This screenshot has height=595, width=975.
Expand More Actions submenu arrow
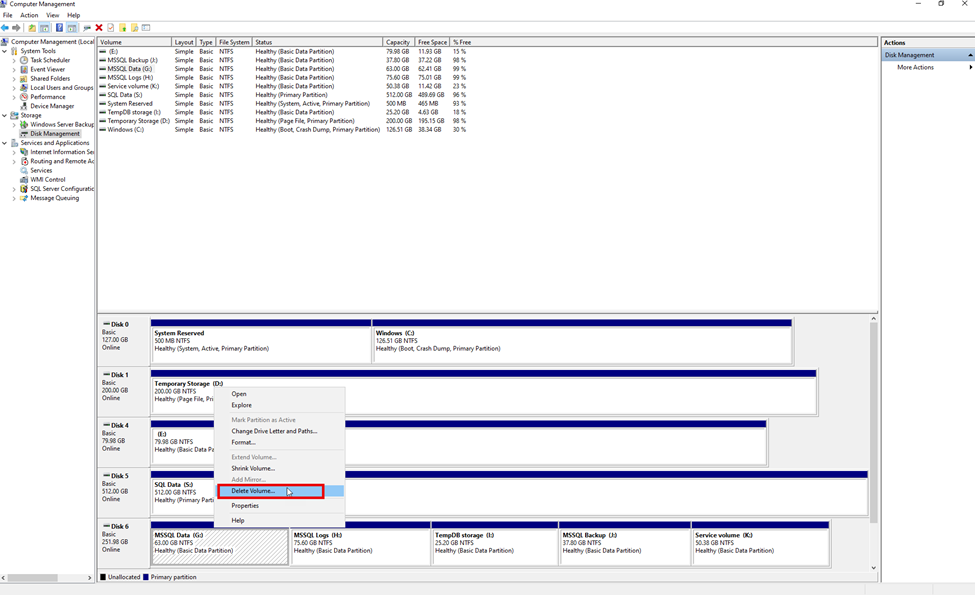pos(970,67)
